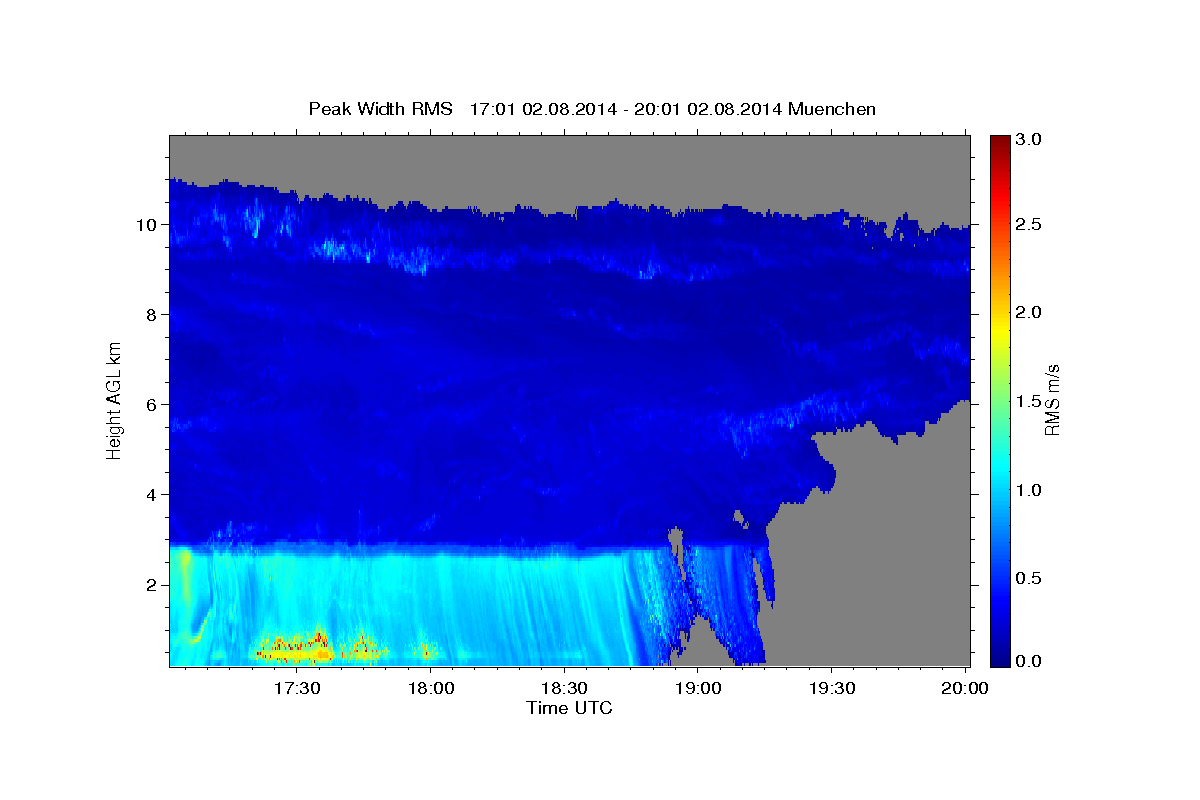Click the colorbar value 1.5
Screen dimensions: 1200x800
click(1029, 401)
